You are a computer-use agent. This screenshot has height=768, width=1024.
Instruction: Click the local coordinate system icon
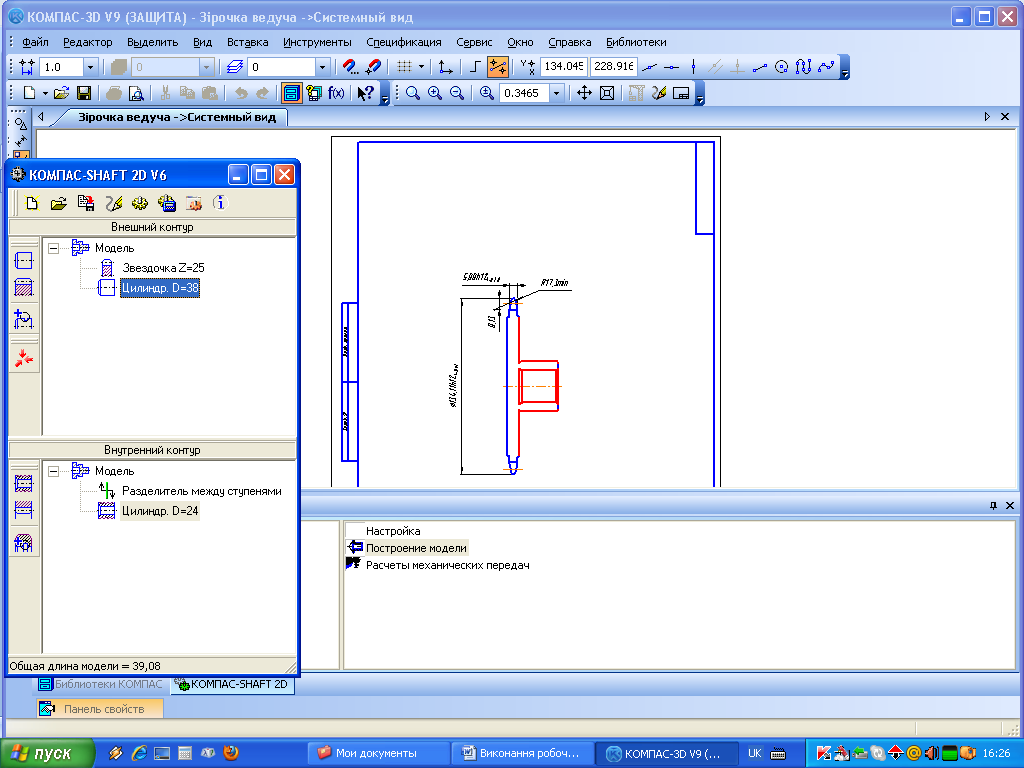tap(445, 67)
